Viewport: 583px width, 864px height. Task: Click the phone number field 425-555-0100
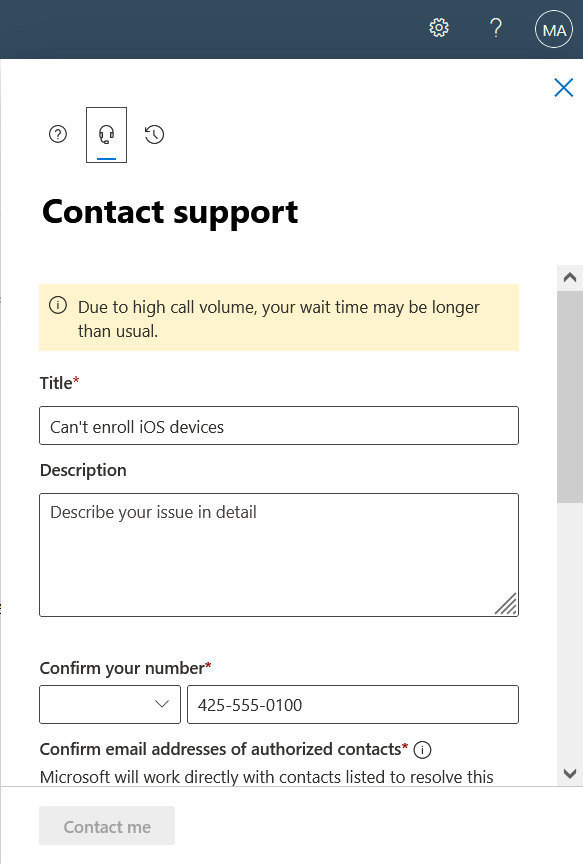(x=353, y=704)
